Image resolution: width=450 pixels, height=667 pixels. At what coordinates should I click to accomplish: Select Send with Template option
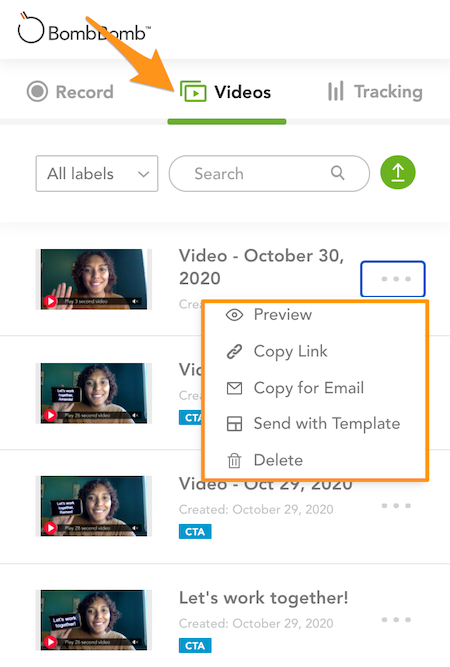tap(315, 424)
